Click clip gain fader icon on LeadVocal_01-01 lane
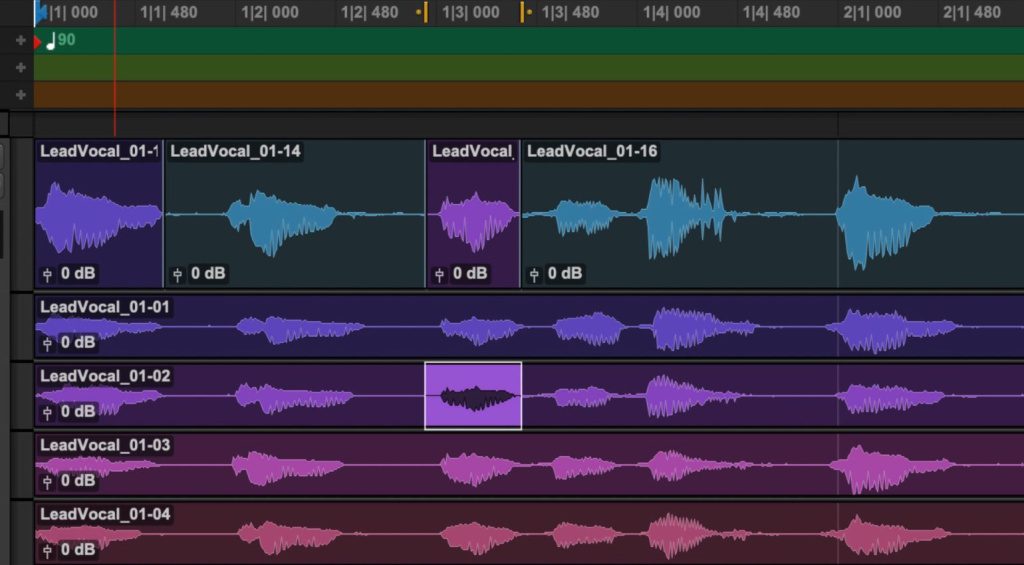Image resolution: width=1024 pixels, height=565 pixels. coord(47,344)
